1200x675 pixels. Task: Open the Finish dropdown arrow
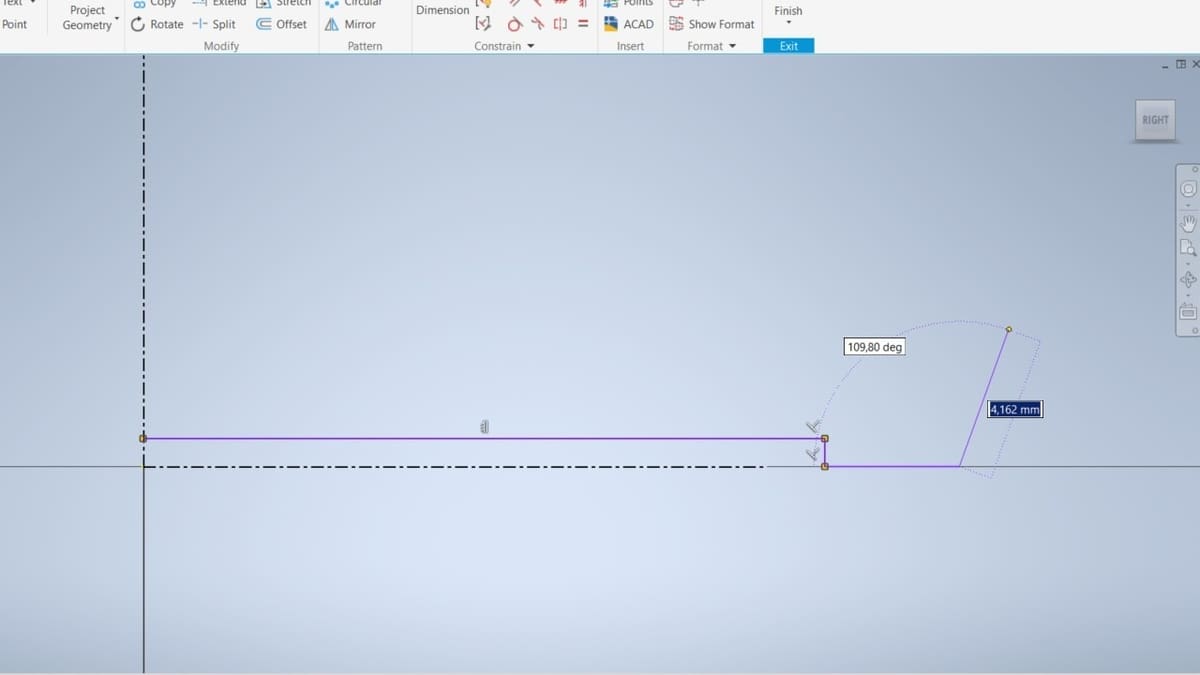788,22
